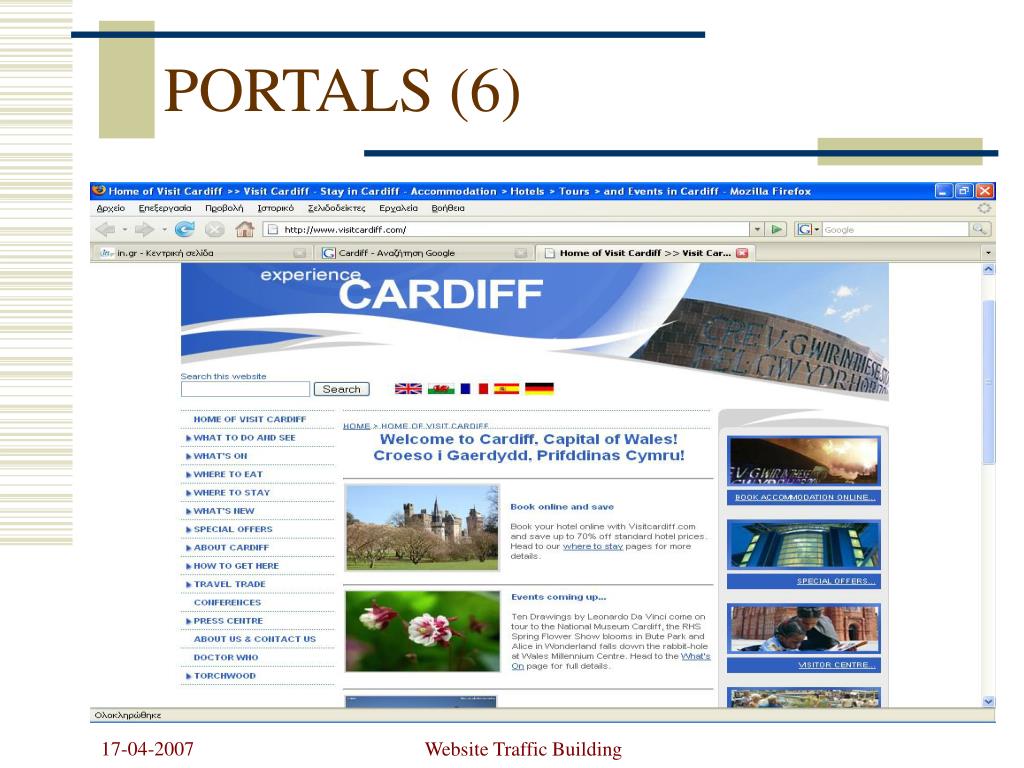
Task: Click the scrollbar down arrow
Action: (x=988, y=701)
